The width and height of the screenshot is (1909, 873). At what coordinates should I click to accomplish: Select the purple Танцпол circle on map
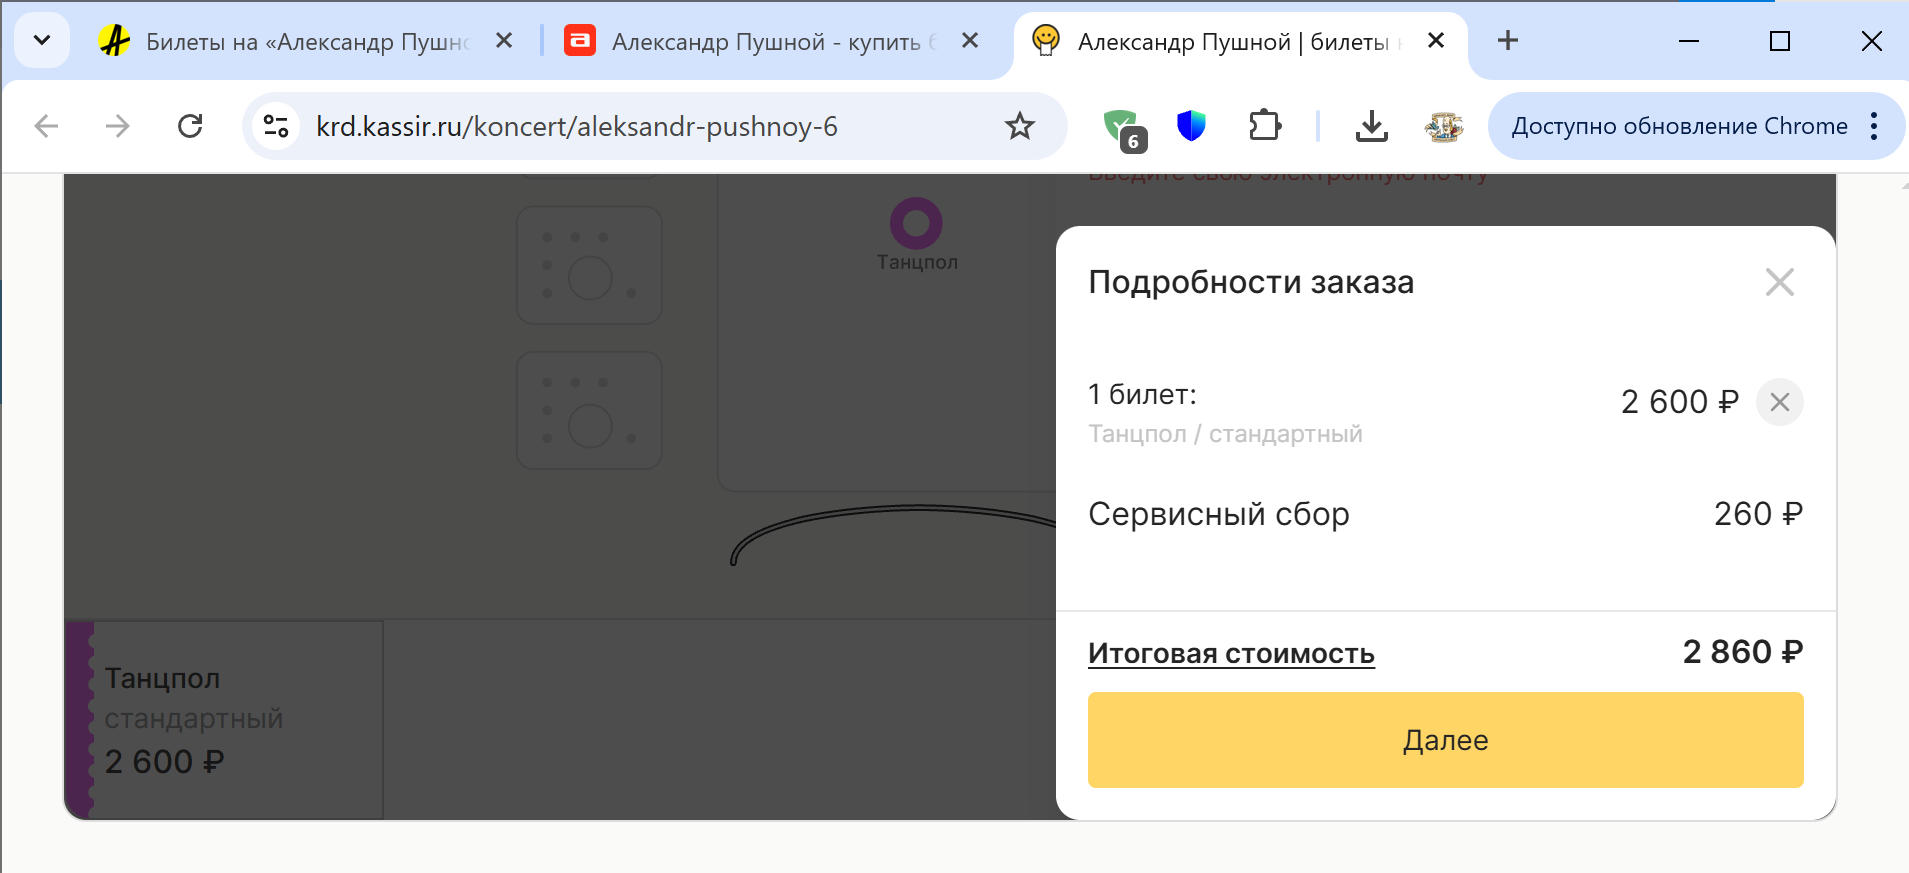coord(916,223)
